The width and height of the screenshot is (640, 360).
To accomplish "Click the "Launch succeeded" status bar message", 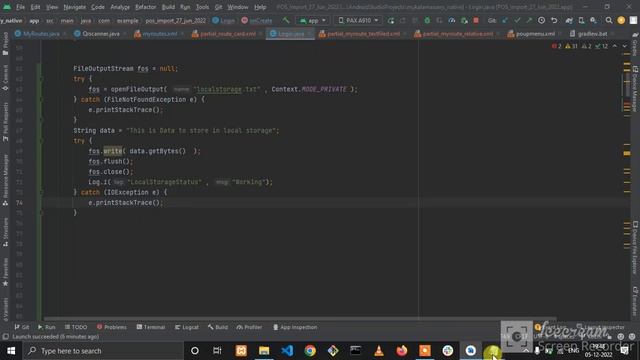I will click(56, 337).
